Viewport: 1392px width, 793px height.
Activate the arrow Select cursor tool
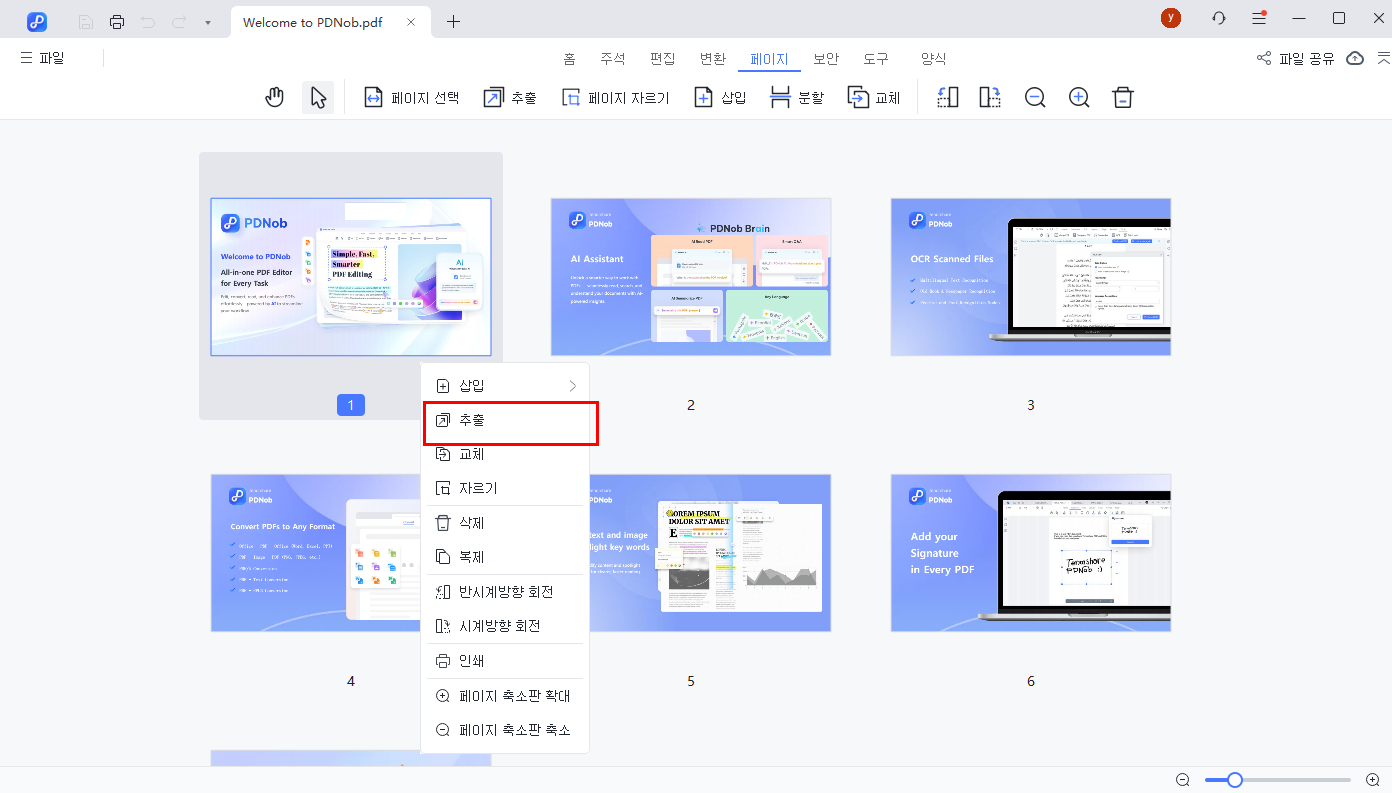(x=318, y=97)
